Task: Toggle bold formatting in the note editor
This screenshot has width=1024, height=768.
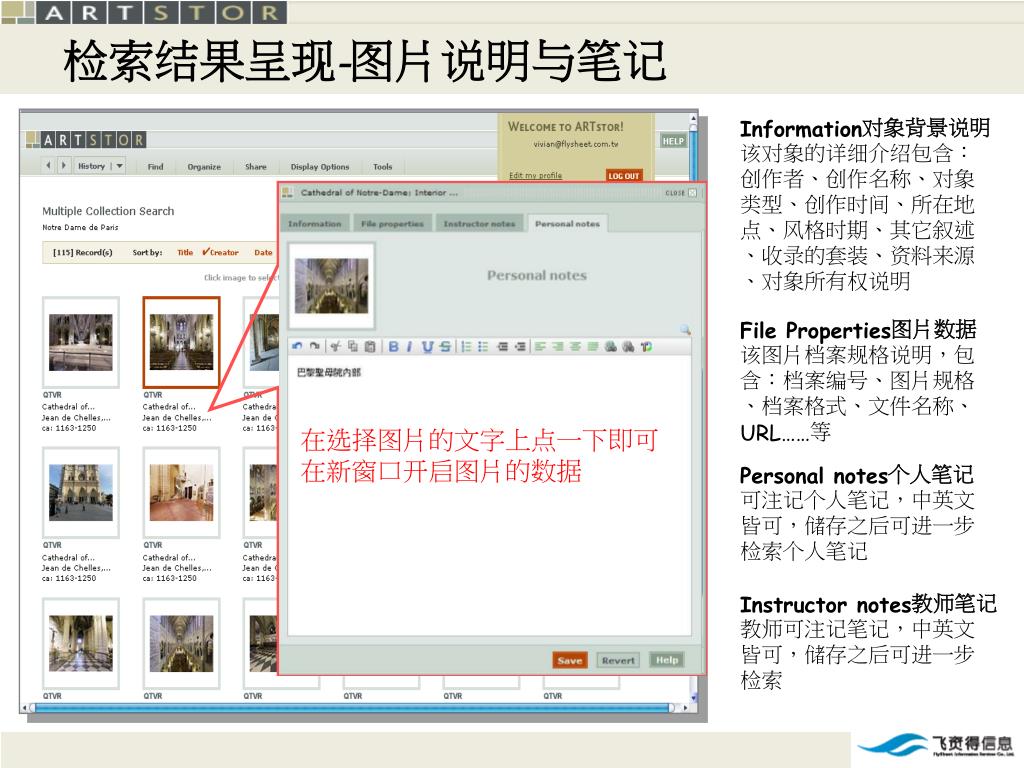Action: 393,346
